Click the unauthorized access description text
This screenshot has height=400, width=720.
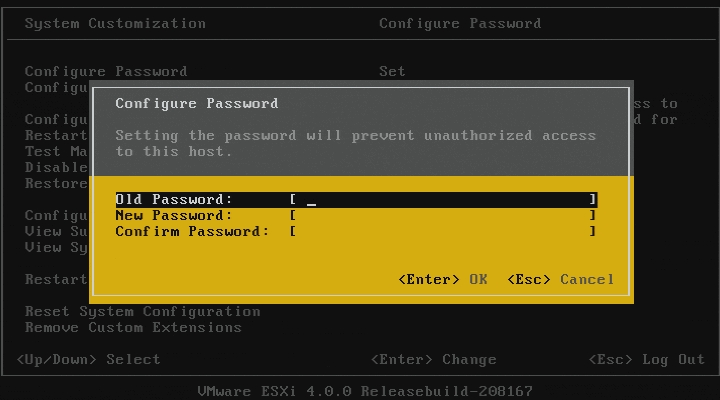[355, 143]
